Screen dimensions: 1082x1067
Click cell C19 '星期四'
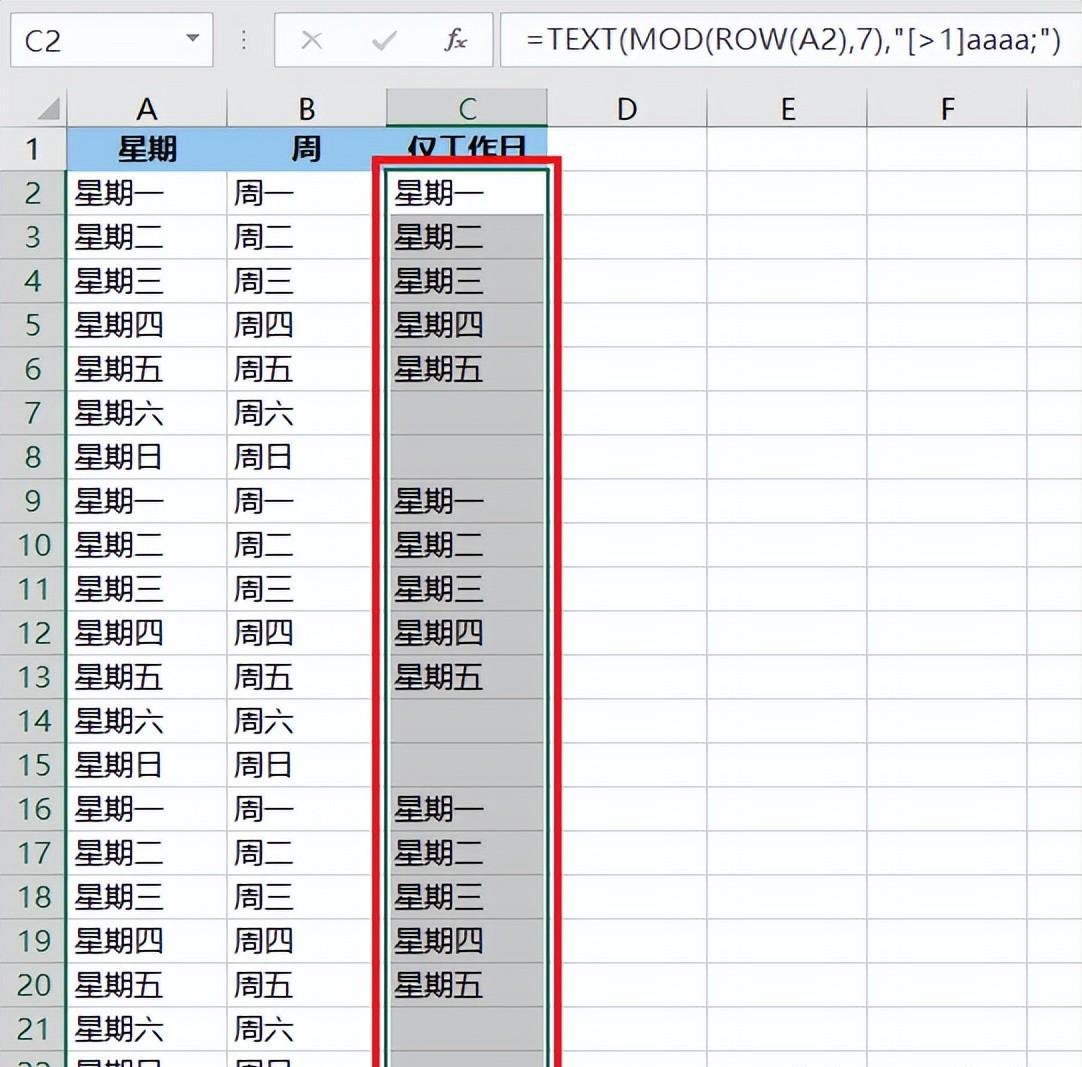click(x=467, y=941)
